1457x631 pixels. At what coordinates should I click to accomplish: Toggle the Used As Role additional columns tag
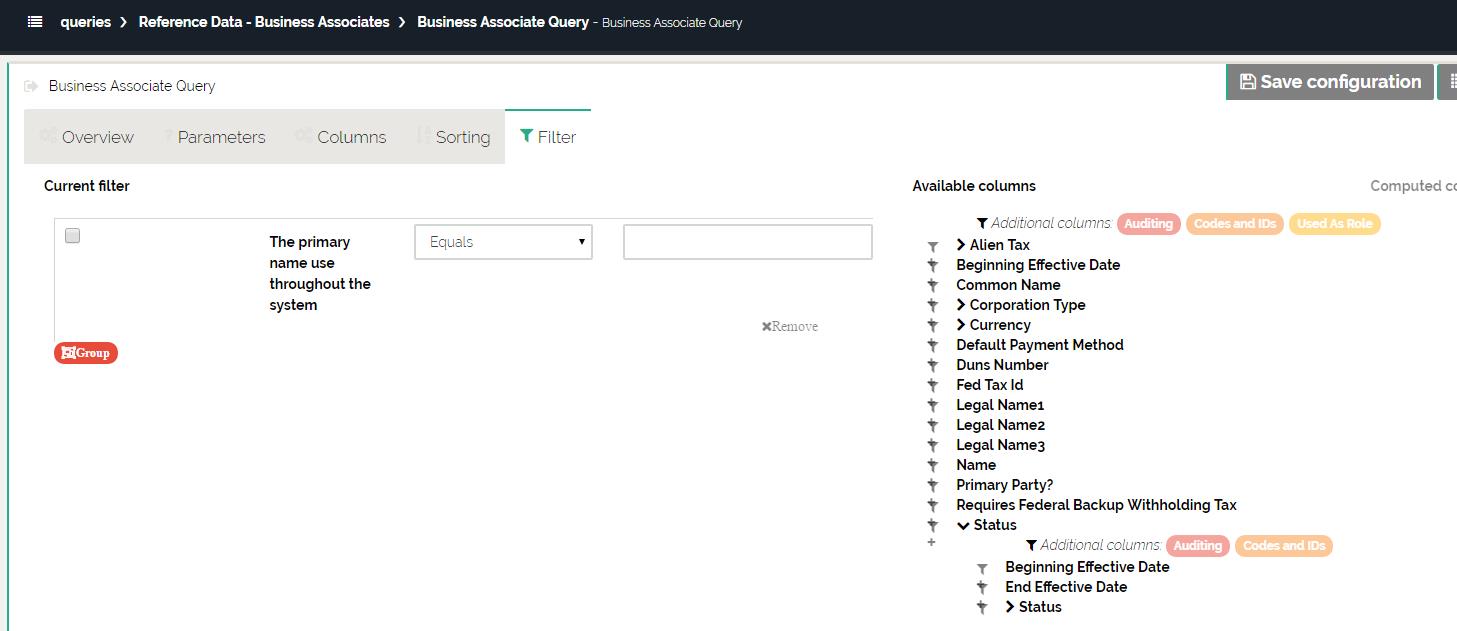(x=1334, y=224)
